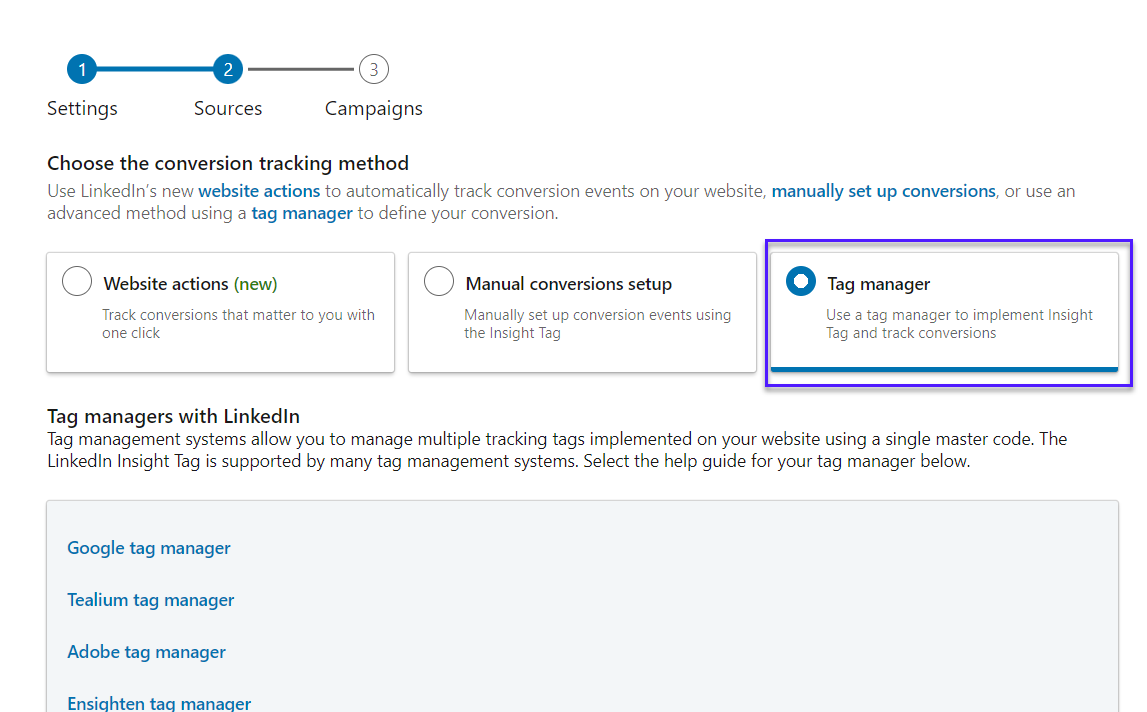Choose the Manual conversions setup radio button
The height and width of the screenshot is (712, 1147).
pyautogui.click(x=439, y=281)
